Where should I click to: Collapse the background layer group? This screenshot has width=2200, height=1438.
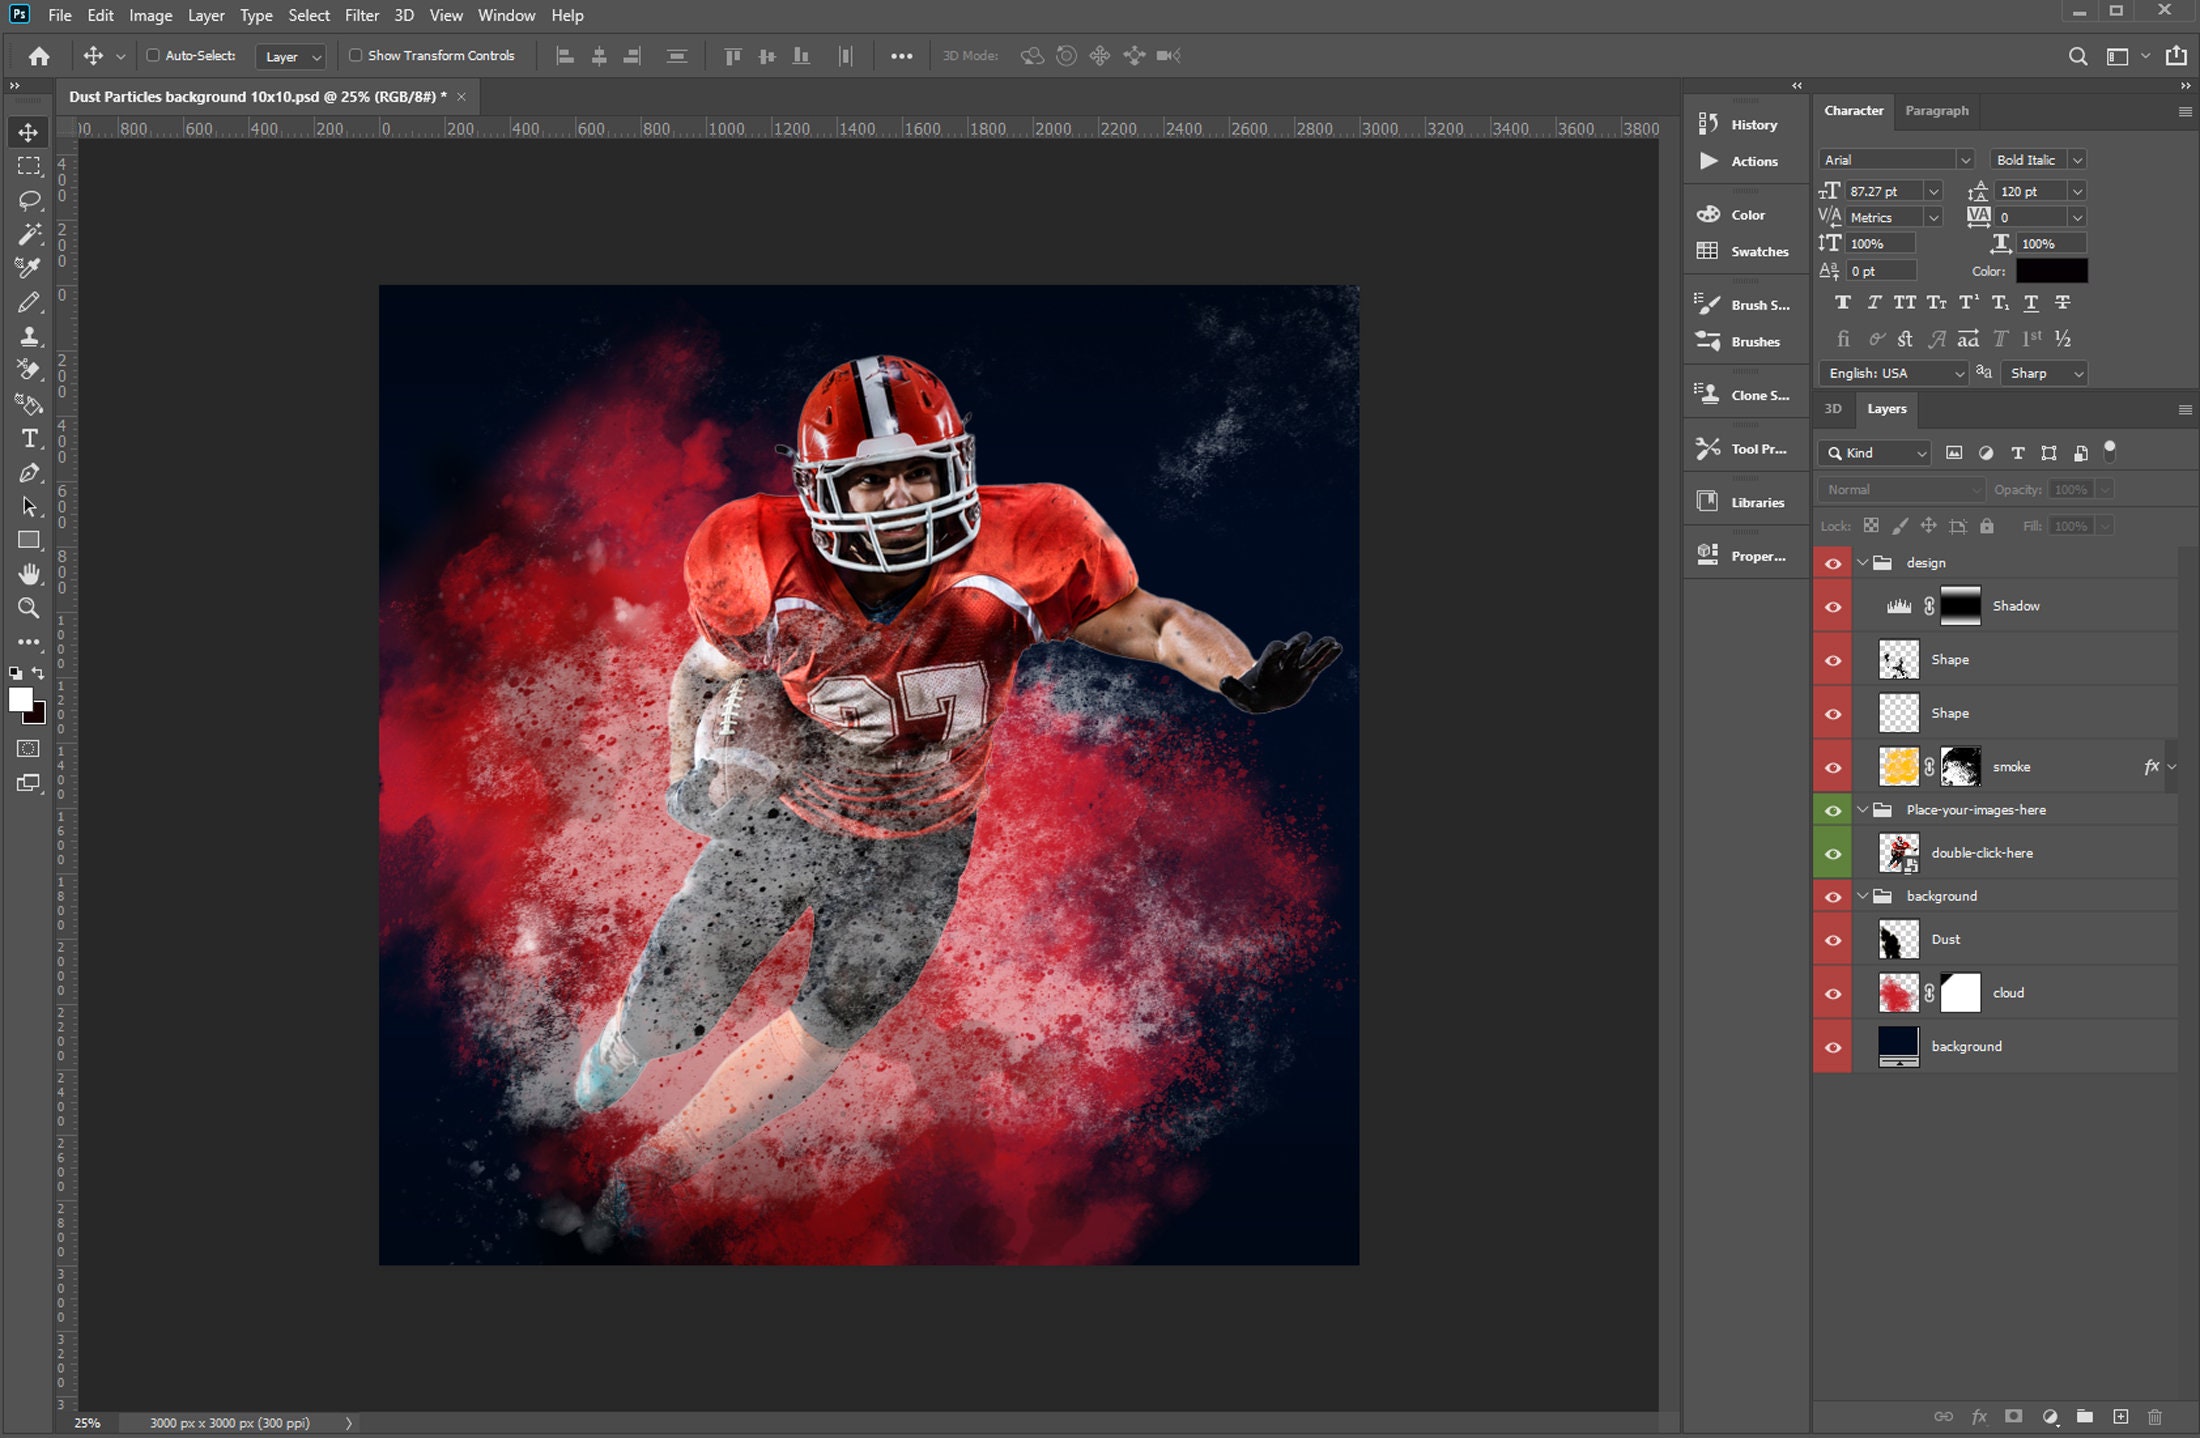click(x=1863, y=896)
